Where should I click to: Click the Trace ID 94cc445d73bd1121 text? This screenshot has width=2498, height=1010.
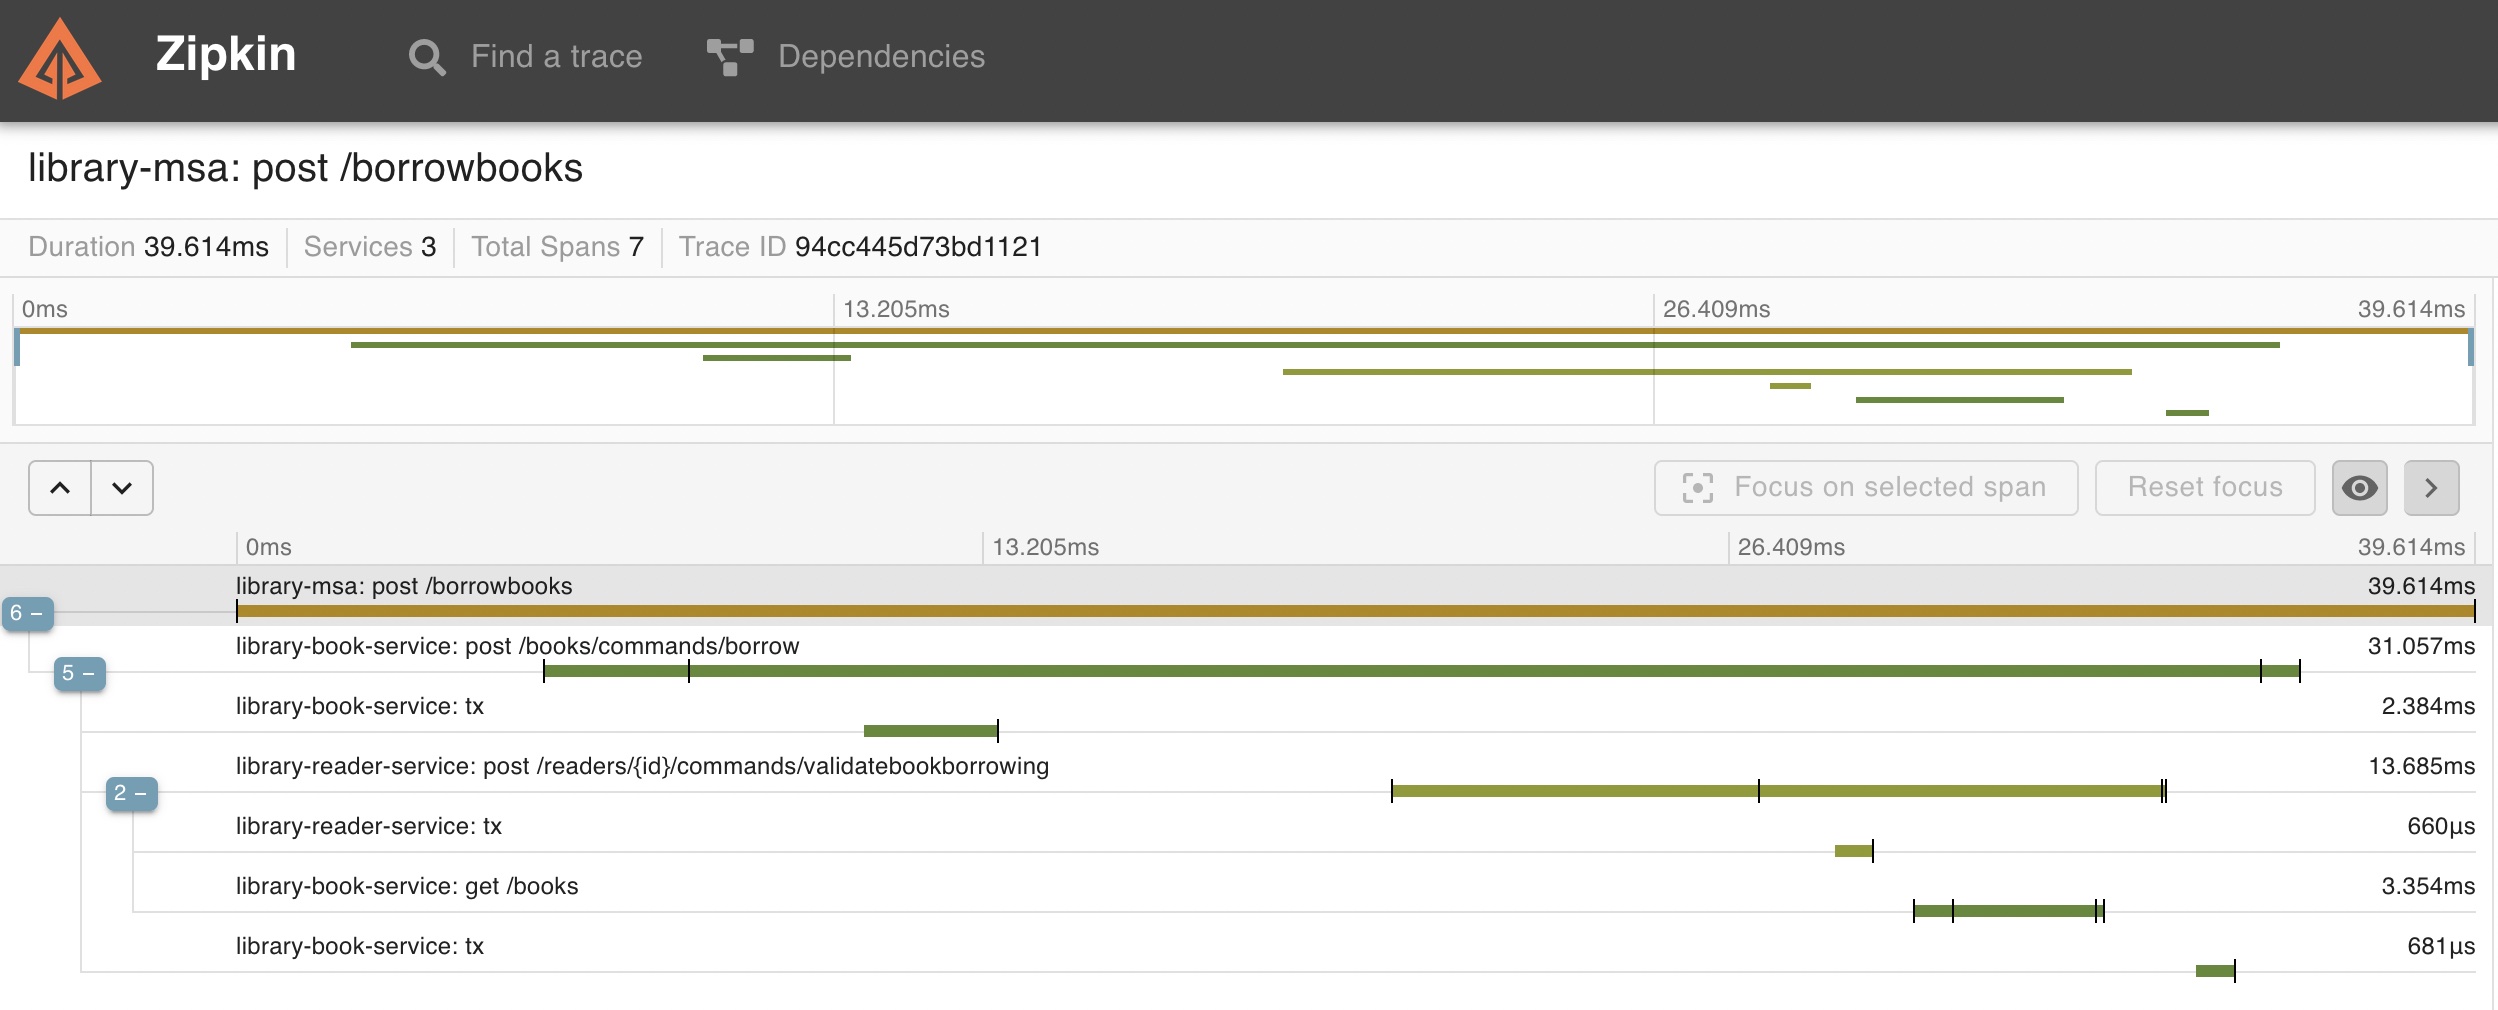coord(860,247)
